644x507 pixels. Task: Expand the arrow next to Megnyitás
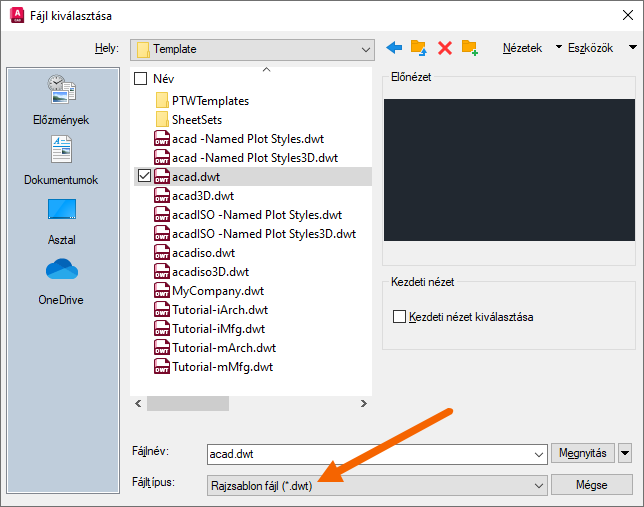[625, 454]
